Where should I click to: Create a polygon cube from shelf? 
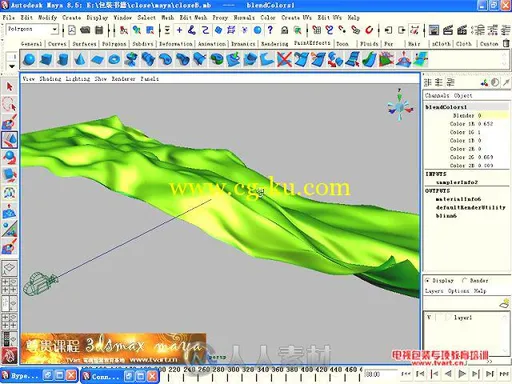(x=46, y=60)
